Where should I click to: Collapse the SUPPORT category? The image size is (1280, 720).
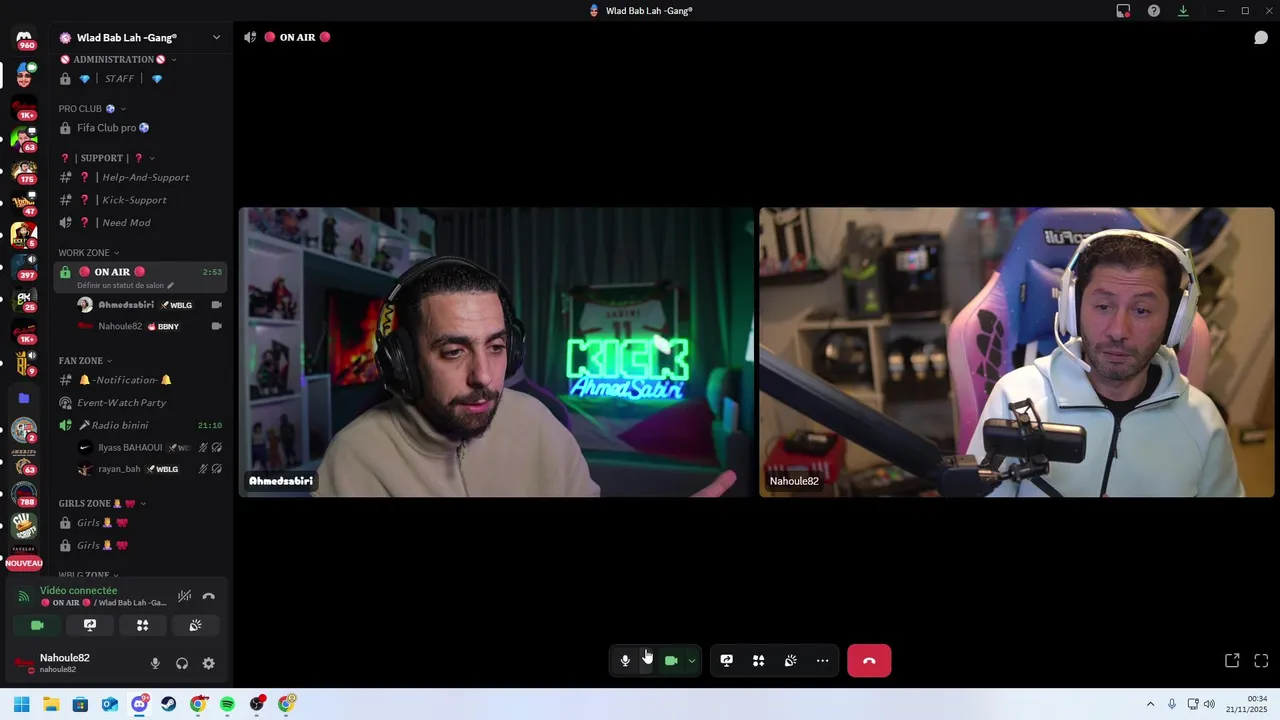point(108,158)
